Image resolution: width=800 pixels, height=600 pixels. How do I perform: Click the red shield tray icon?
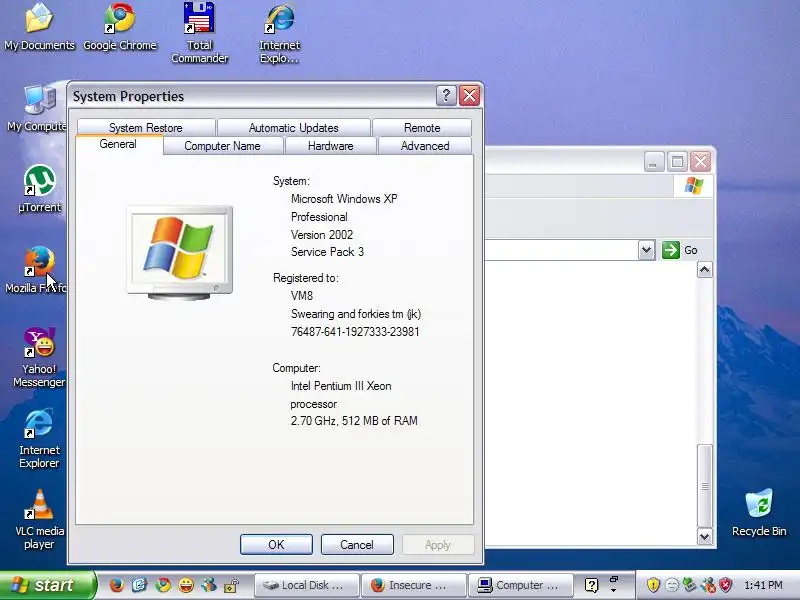[x=726, y=585]
